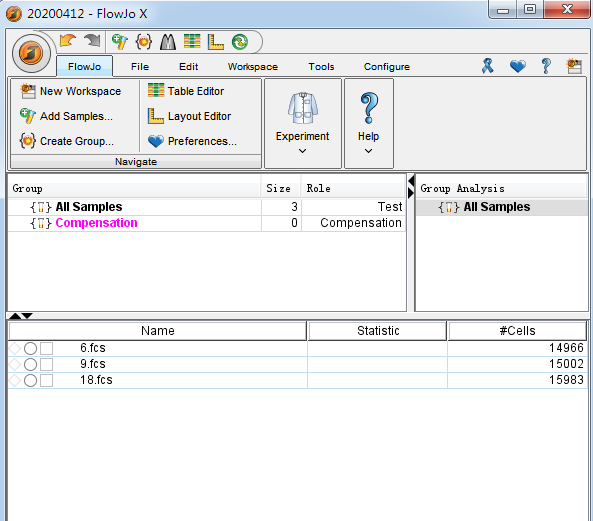Click the diamond marker for 6.fcs

tap(15, 349)
